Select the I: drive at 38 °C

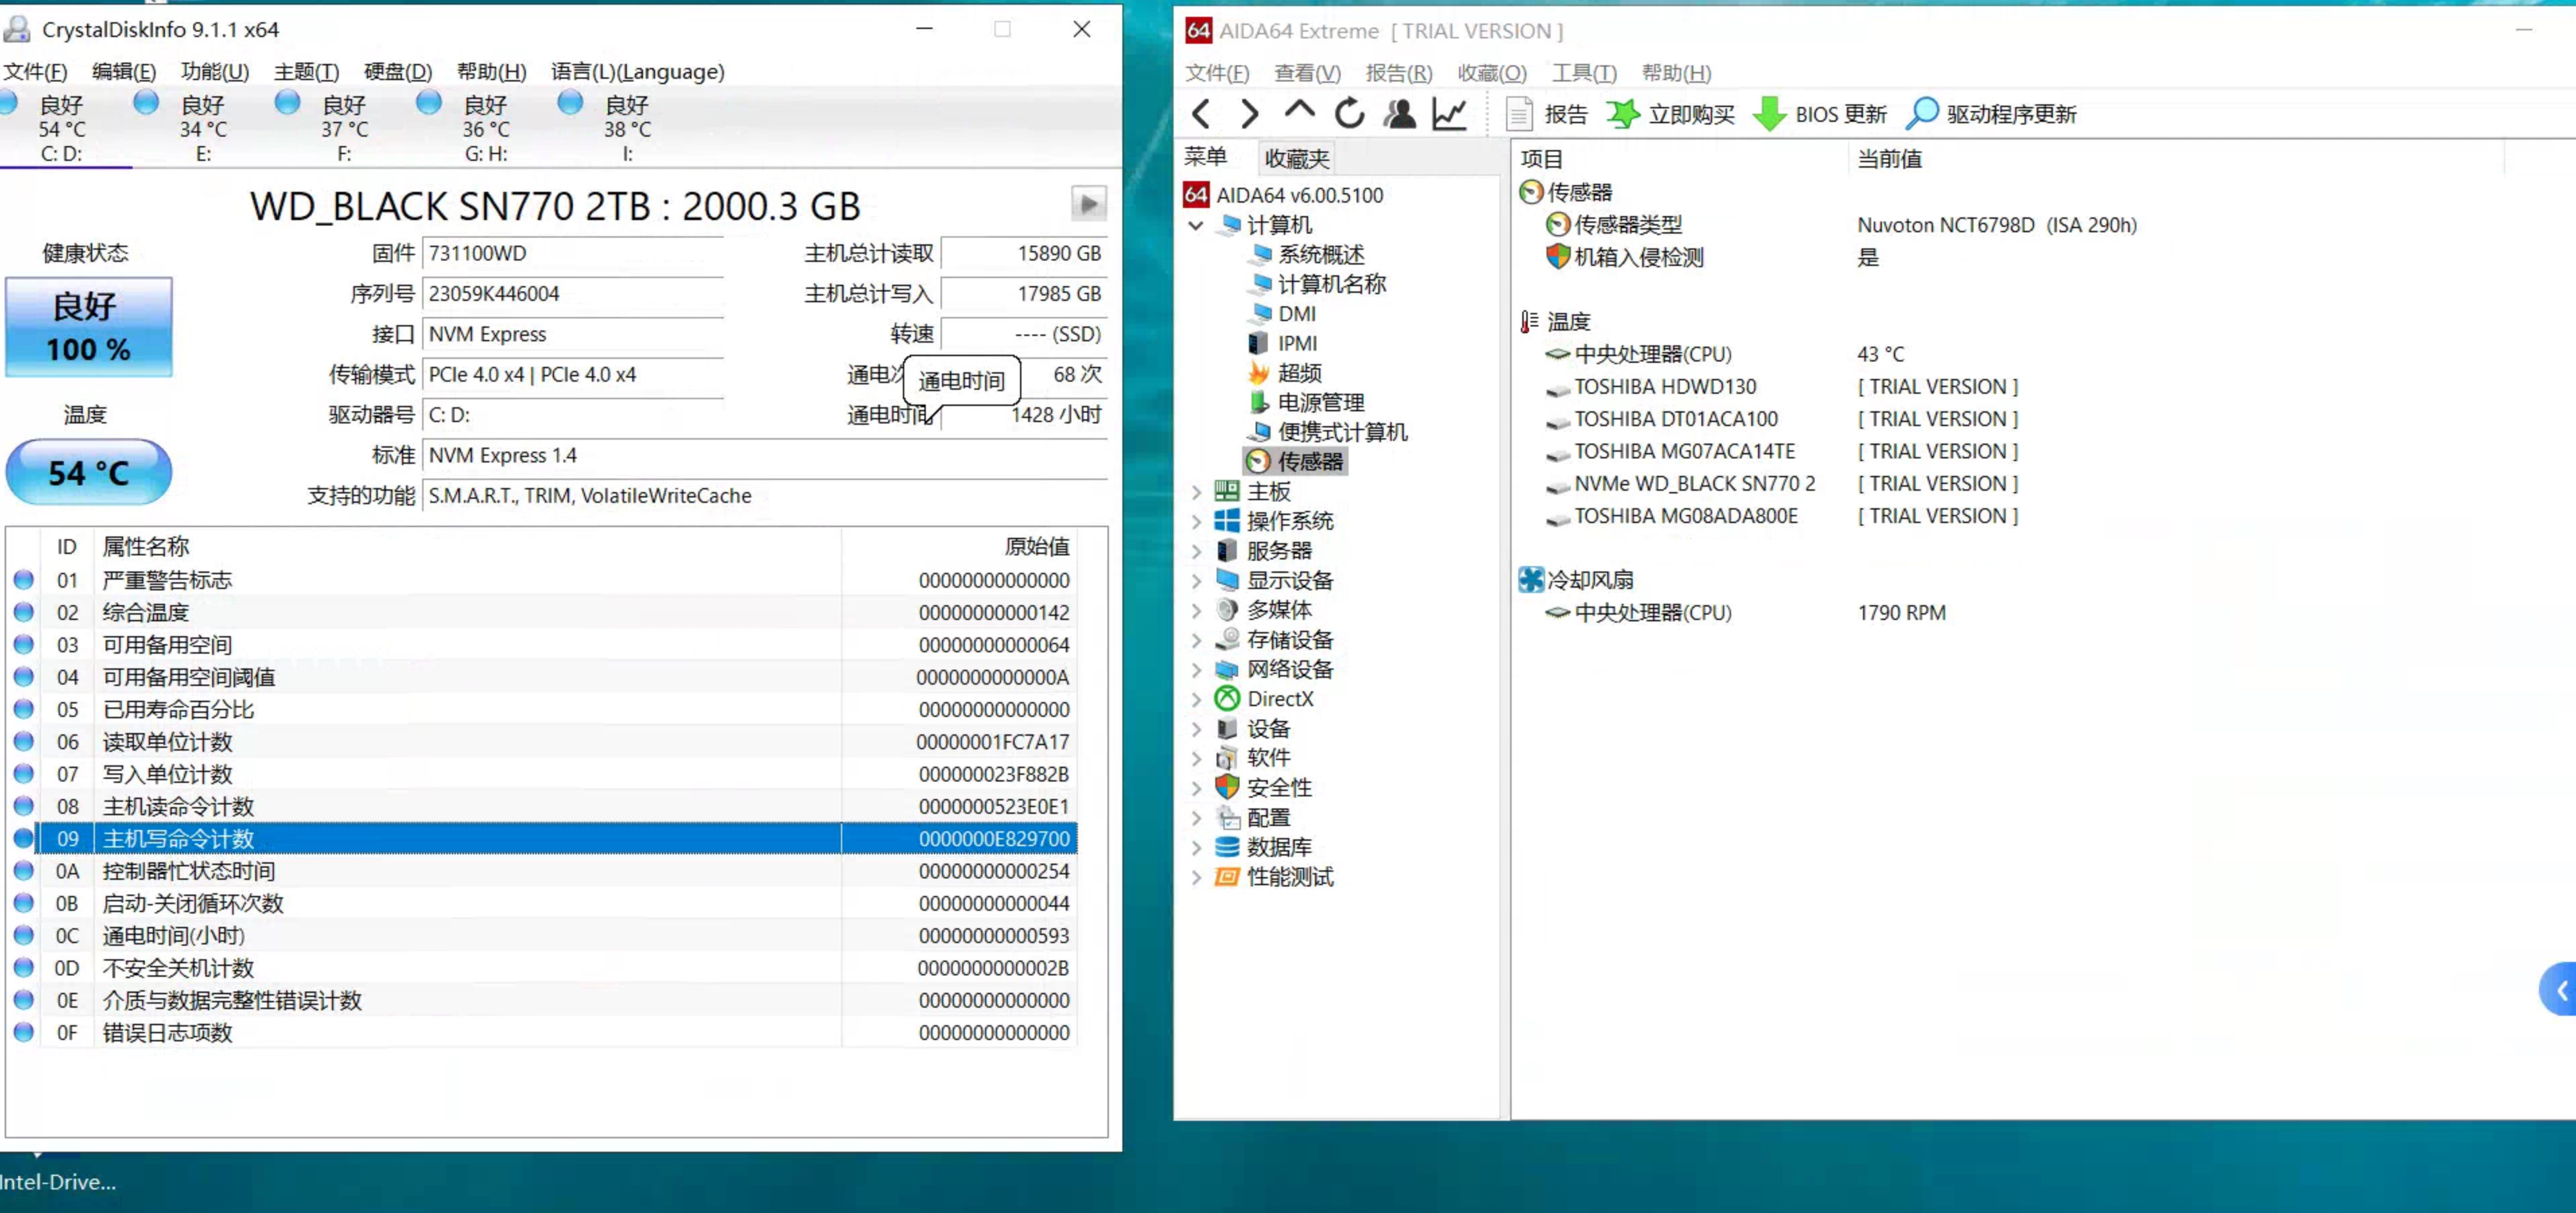click(627, 128)
